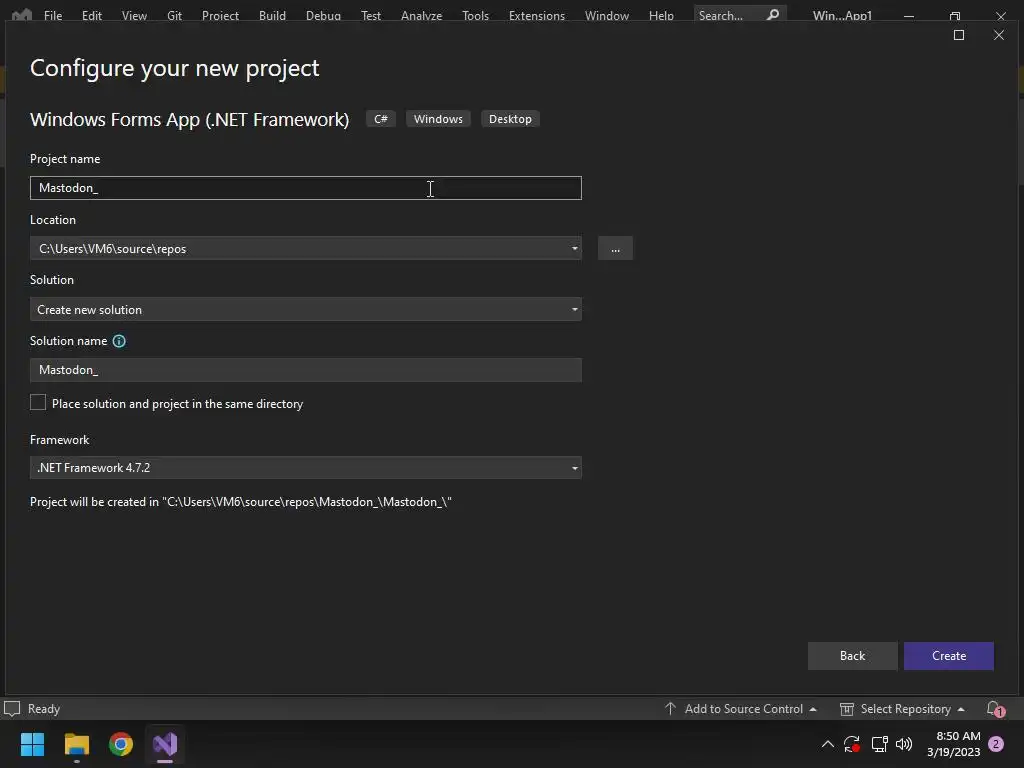Click the search magnifier icon in the title bar
Screen dimensions: 1024x768
tap(773, 14)
